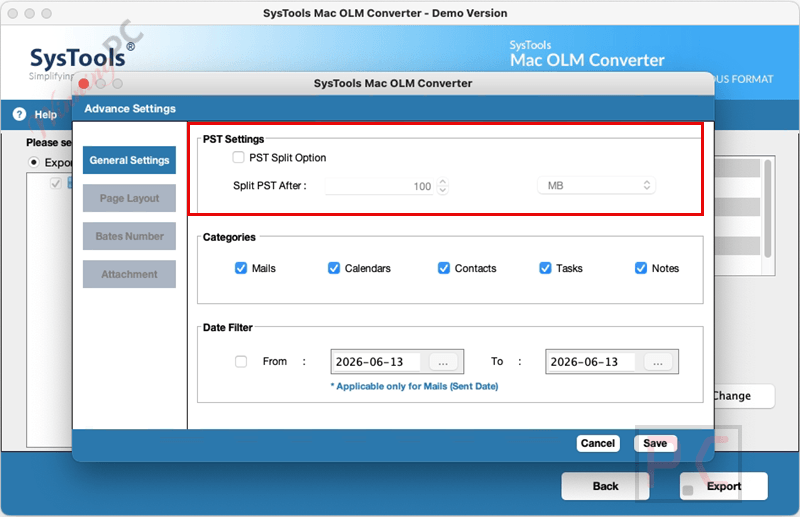This screenshot has width=800, height=517.
Task: Switch to the Page Layout tab
Action: (x=130, y=198)
